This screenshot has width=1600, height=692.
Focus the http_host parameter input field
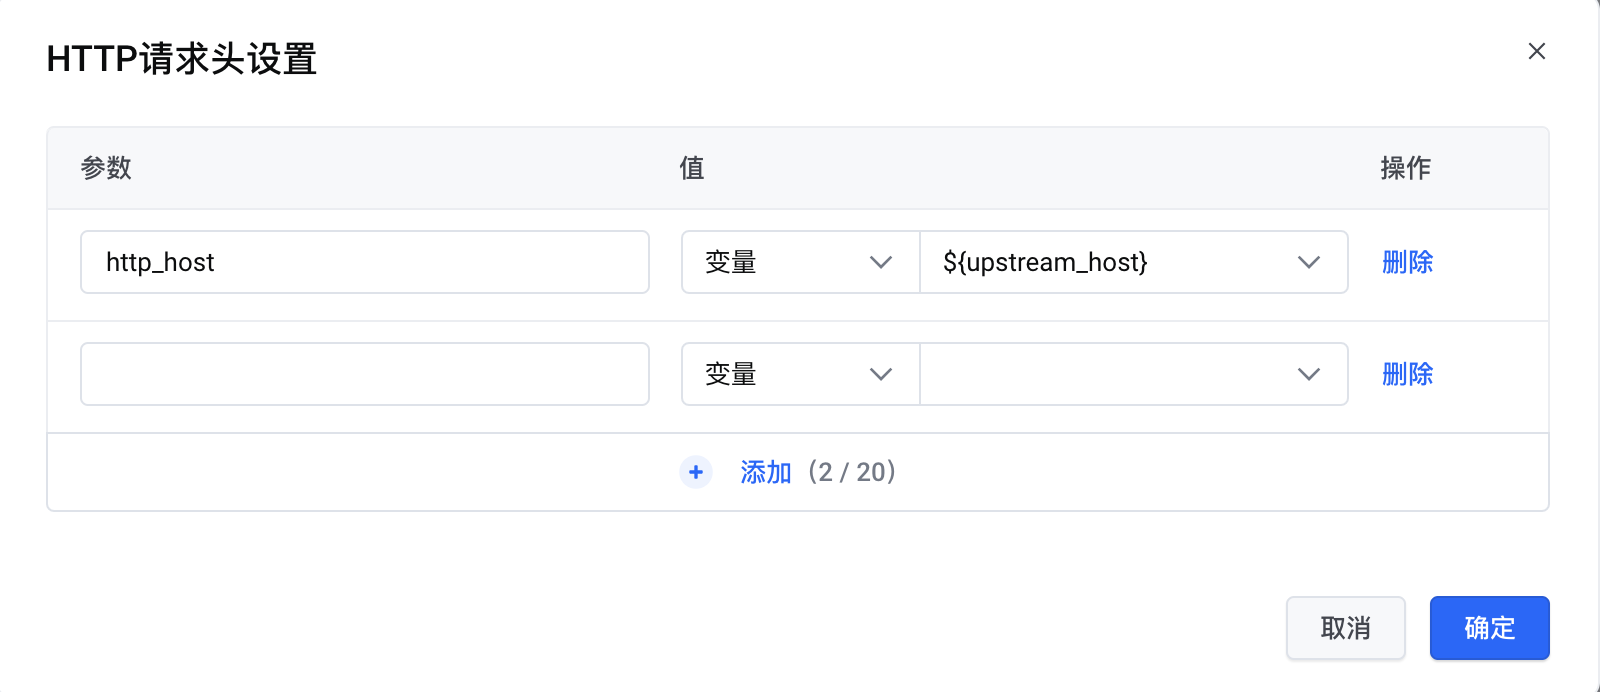point(365,262)
